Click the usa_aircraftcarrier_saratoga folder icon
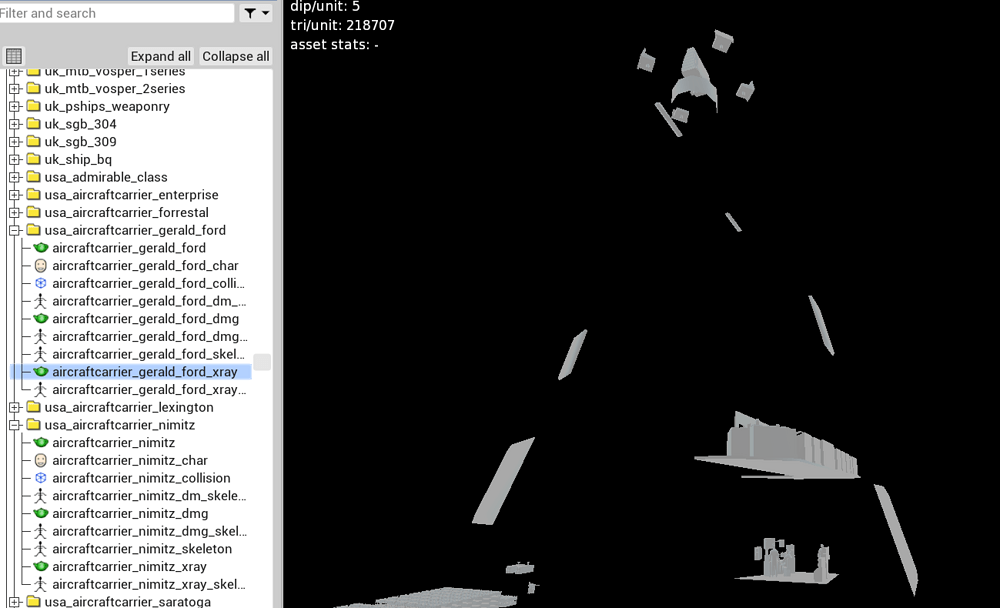This screenshot has height=608, width=1000. [34, 602]
